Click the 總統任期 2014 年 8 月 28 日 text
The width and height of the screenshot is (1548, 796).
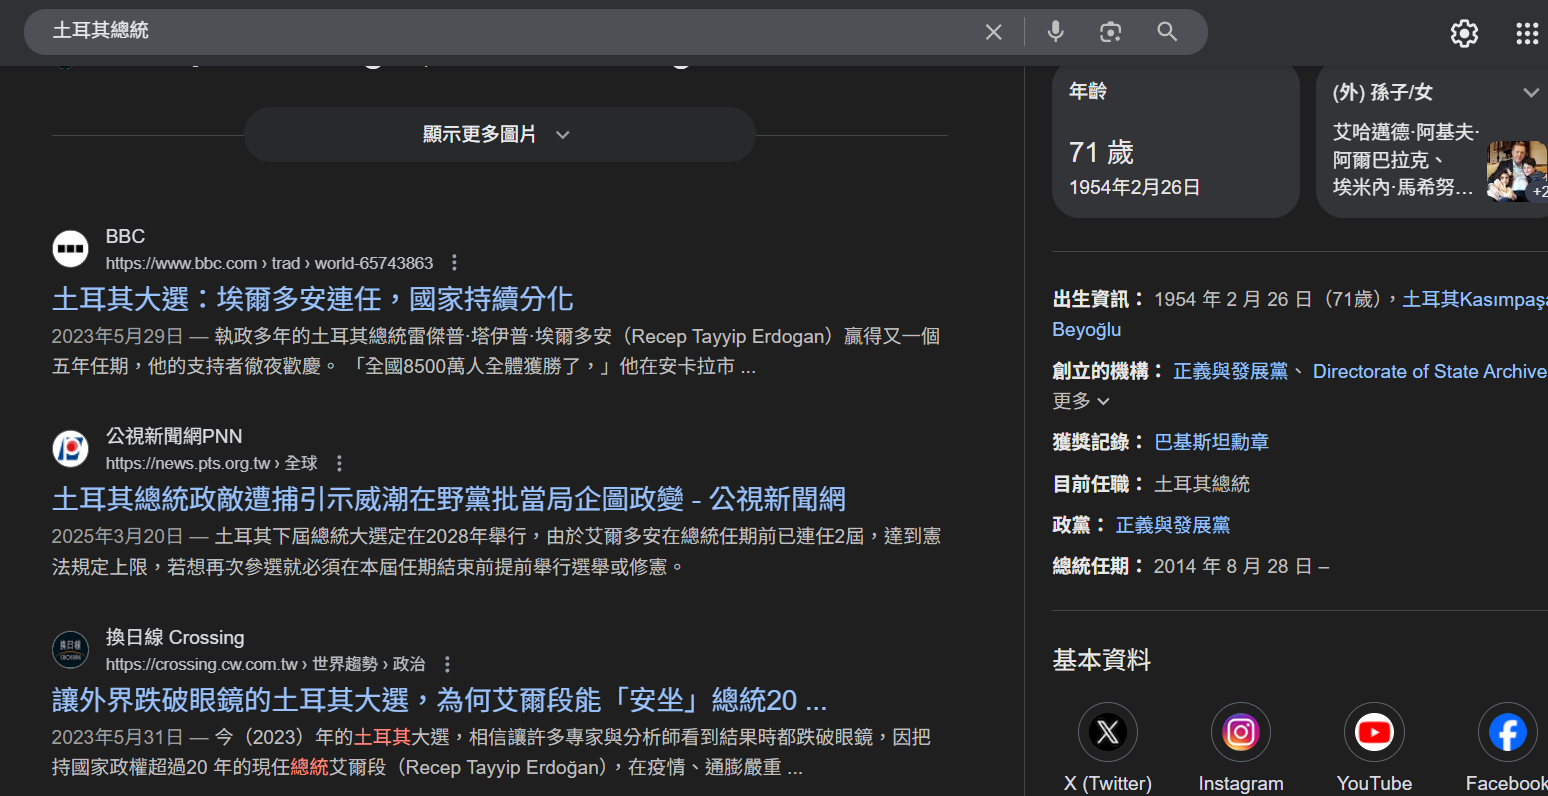click(x=1191, y=566)
